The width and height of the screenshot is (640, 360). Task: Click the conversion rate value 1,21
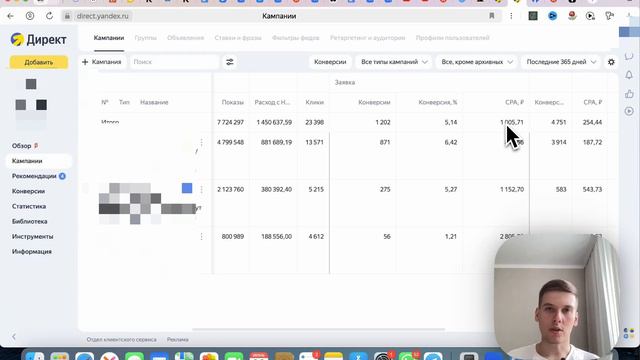[451, 236]
